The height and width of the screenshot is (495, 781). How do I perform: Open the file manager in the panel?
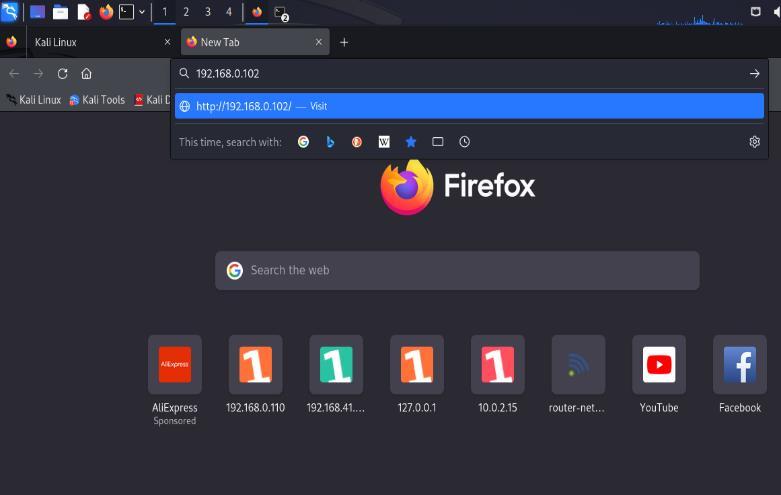[60, 12]
